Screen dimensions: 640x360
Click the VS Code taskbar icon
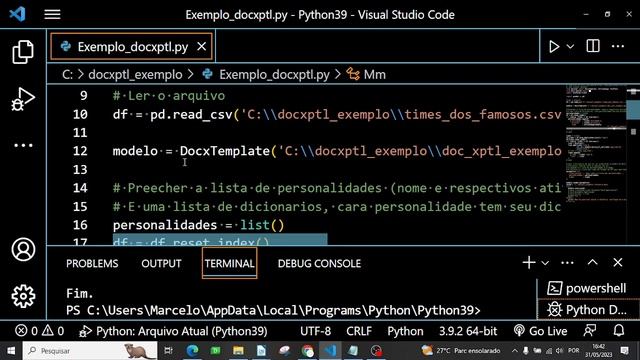(x=330, y=351)
